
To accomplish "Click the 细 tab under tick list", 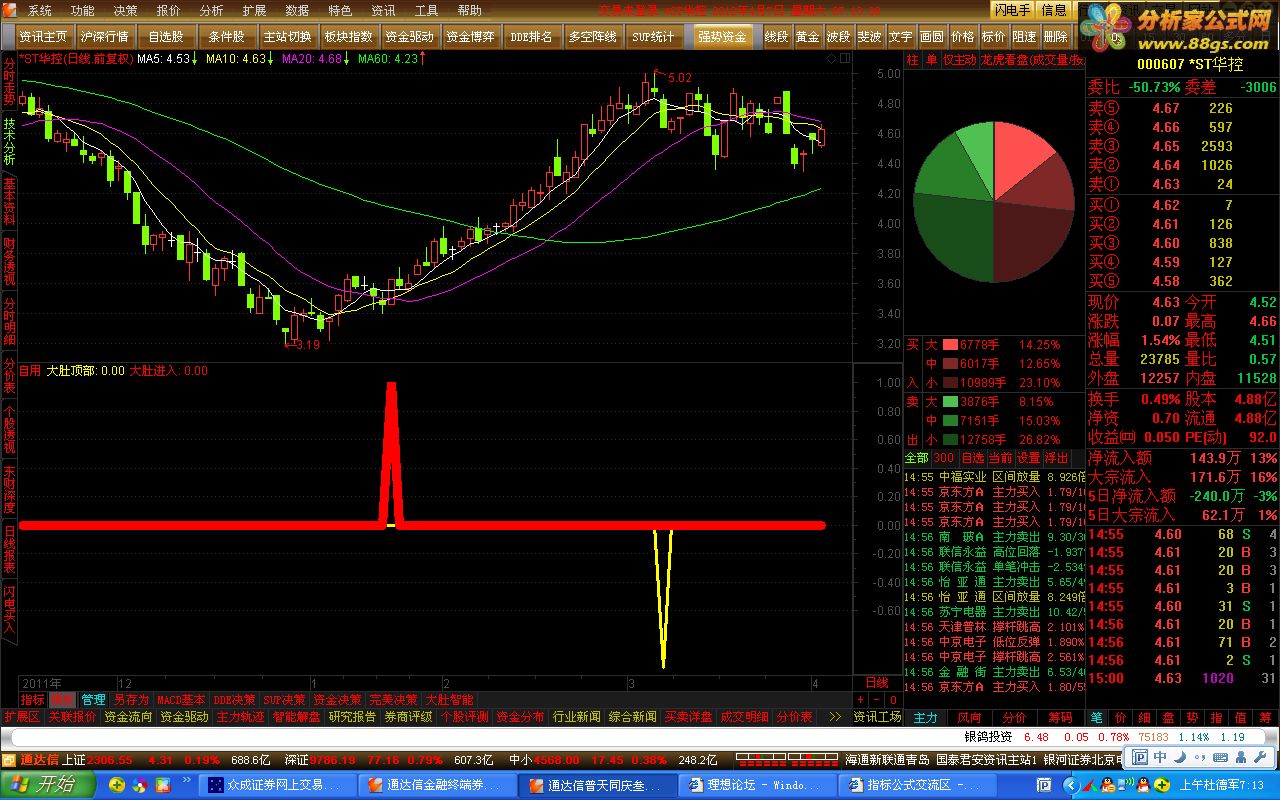I will click(1143, 717).
